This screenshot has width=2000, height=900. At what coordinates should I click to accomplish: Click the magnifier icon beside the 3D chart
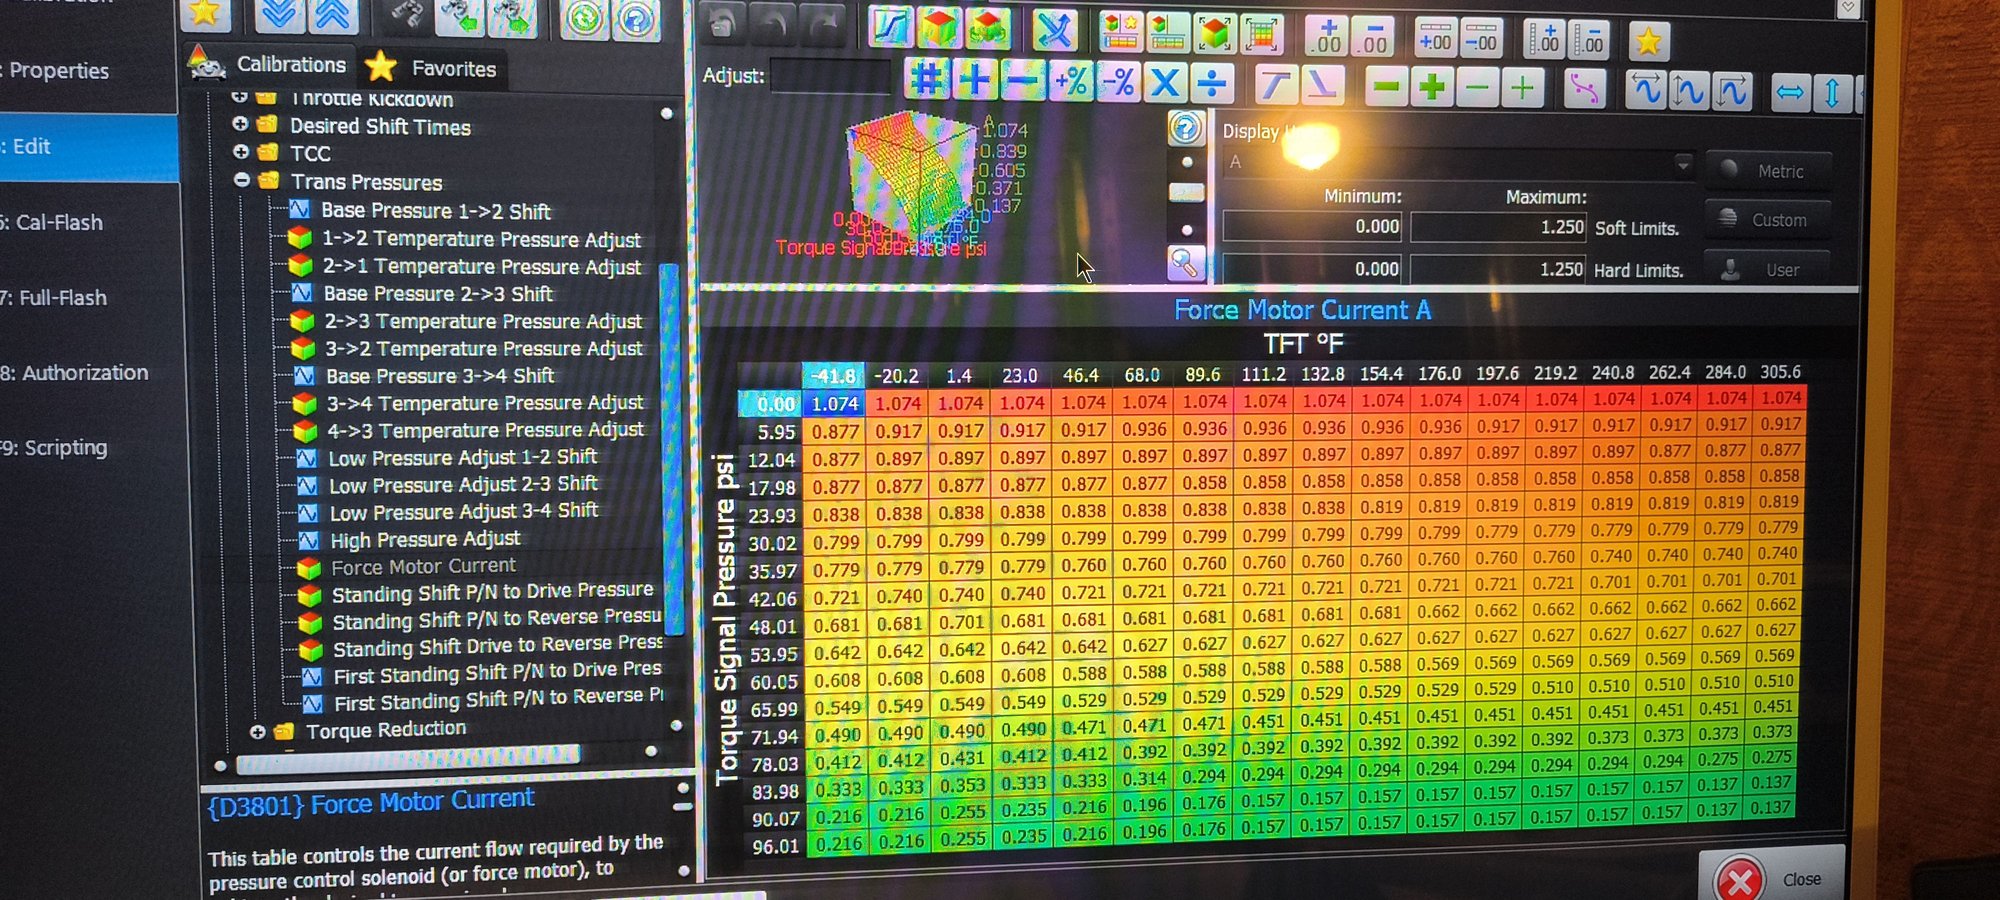[x=1185, y=263]
